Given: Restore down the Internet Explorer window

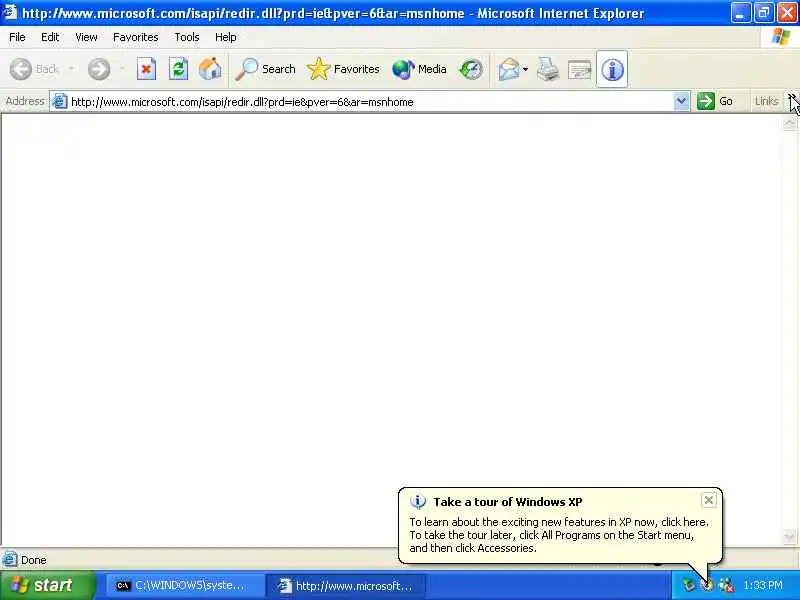Looking at the screenshot, I should 763,13.
